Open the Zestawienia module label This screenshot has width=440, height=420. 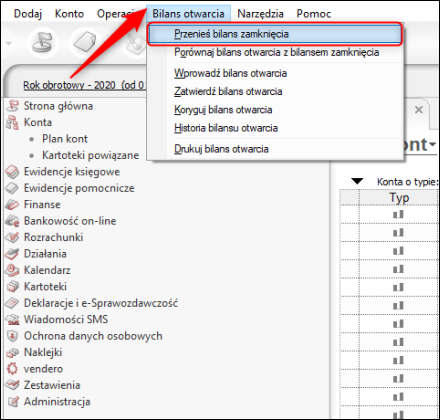52,385
